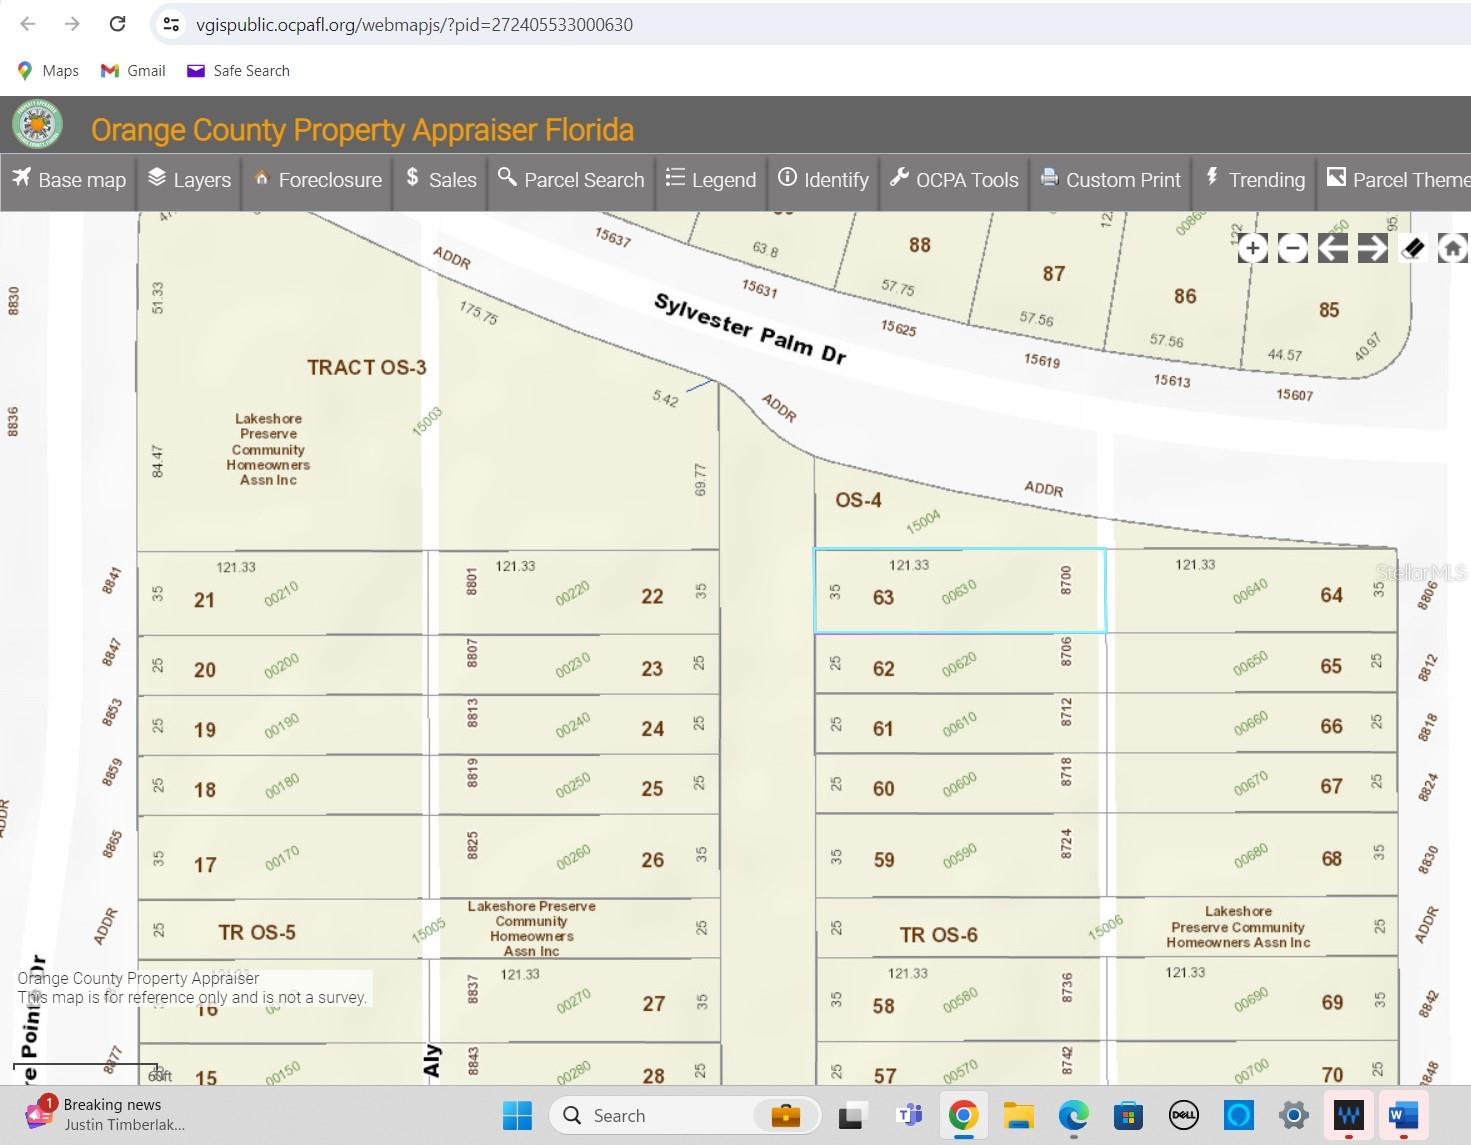
Task: Open the Base map menu
Action: pos(70,180)
